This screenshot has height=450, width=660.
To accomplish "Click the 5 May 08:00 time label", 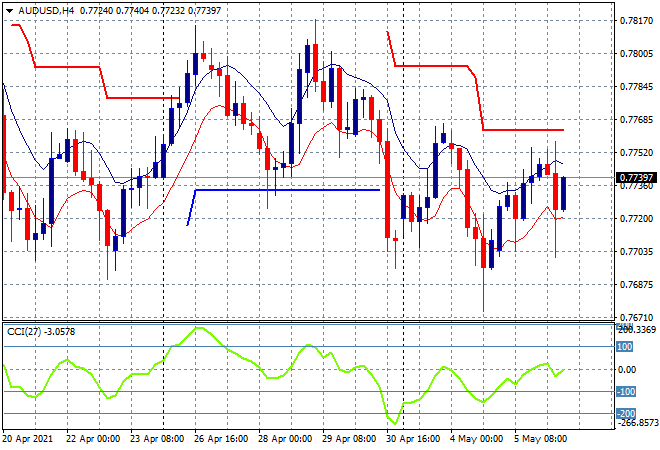I will click(540, 439).
